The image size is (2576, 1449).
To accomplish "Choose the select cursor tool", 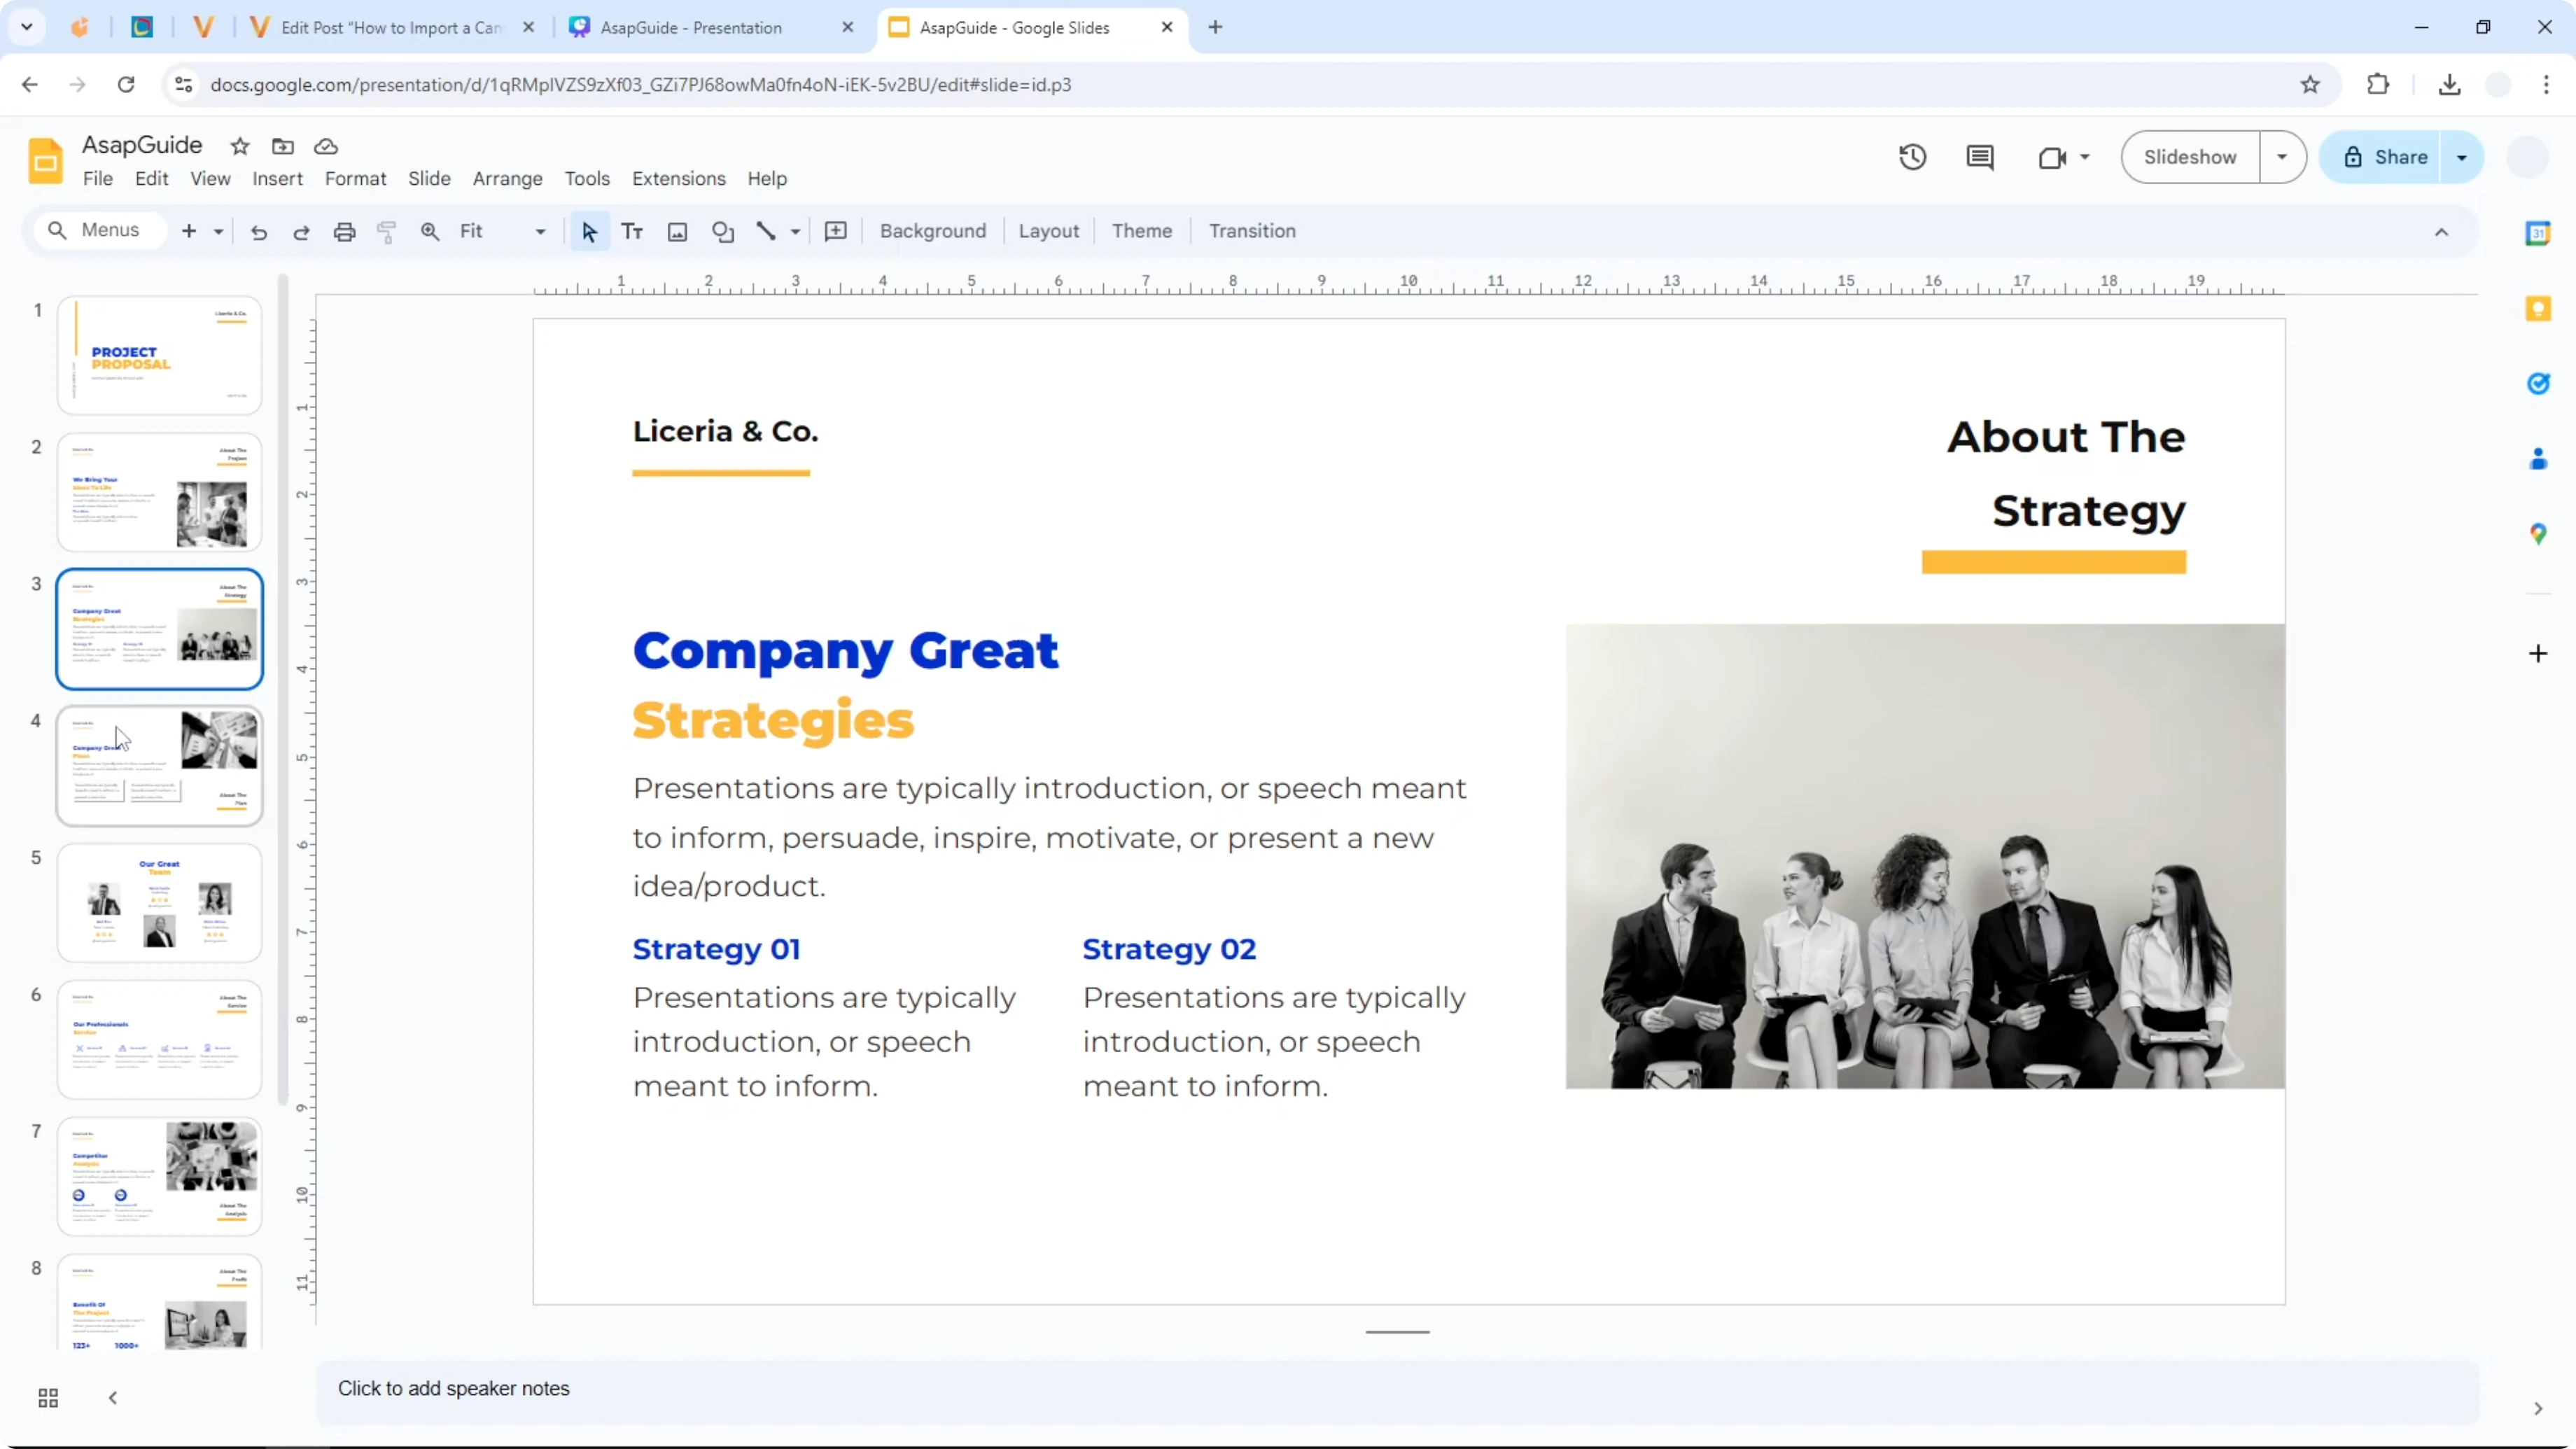I will click(x=589, y=232).
